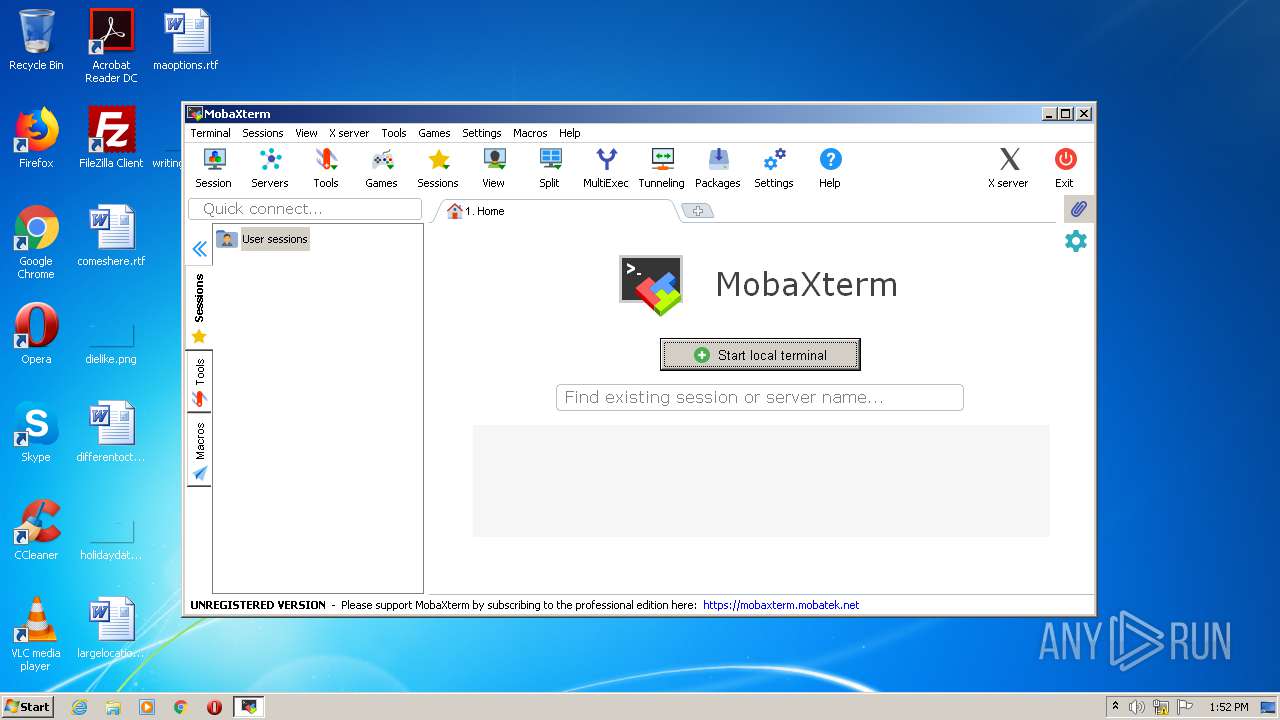Open Chrome from the taskbar
The height and width of the screenshot is (720, 1280).
tap(180, 707)
